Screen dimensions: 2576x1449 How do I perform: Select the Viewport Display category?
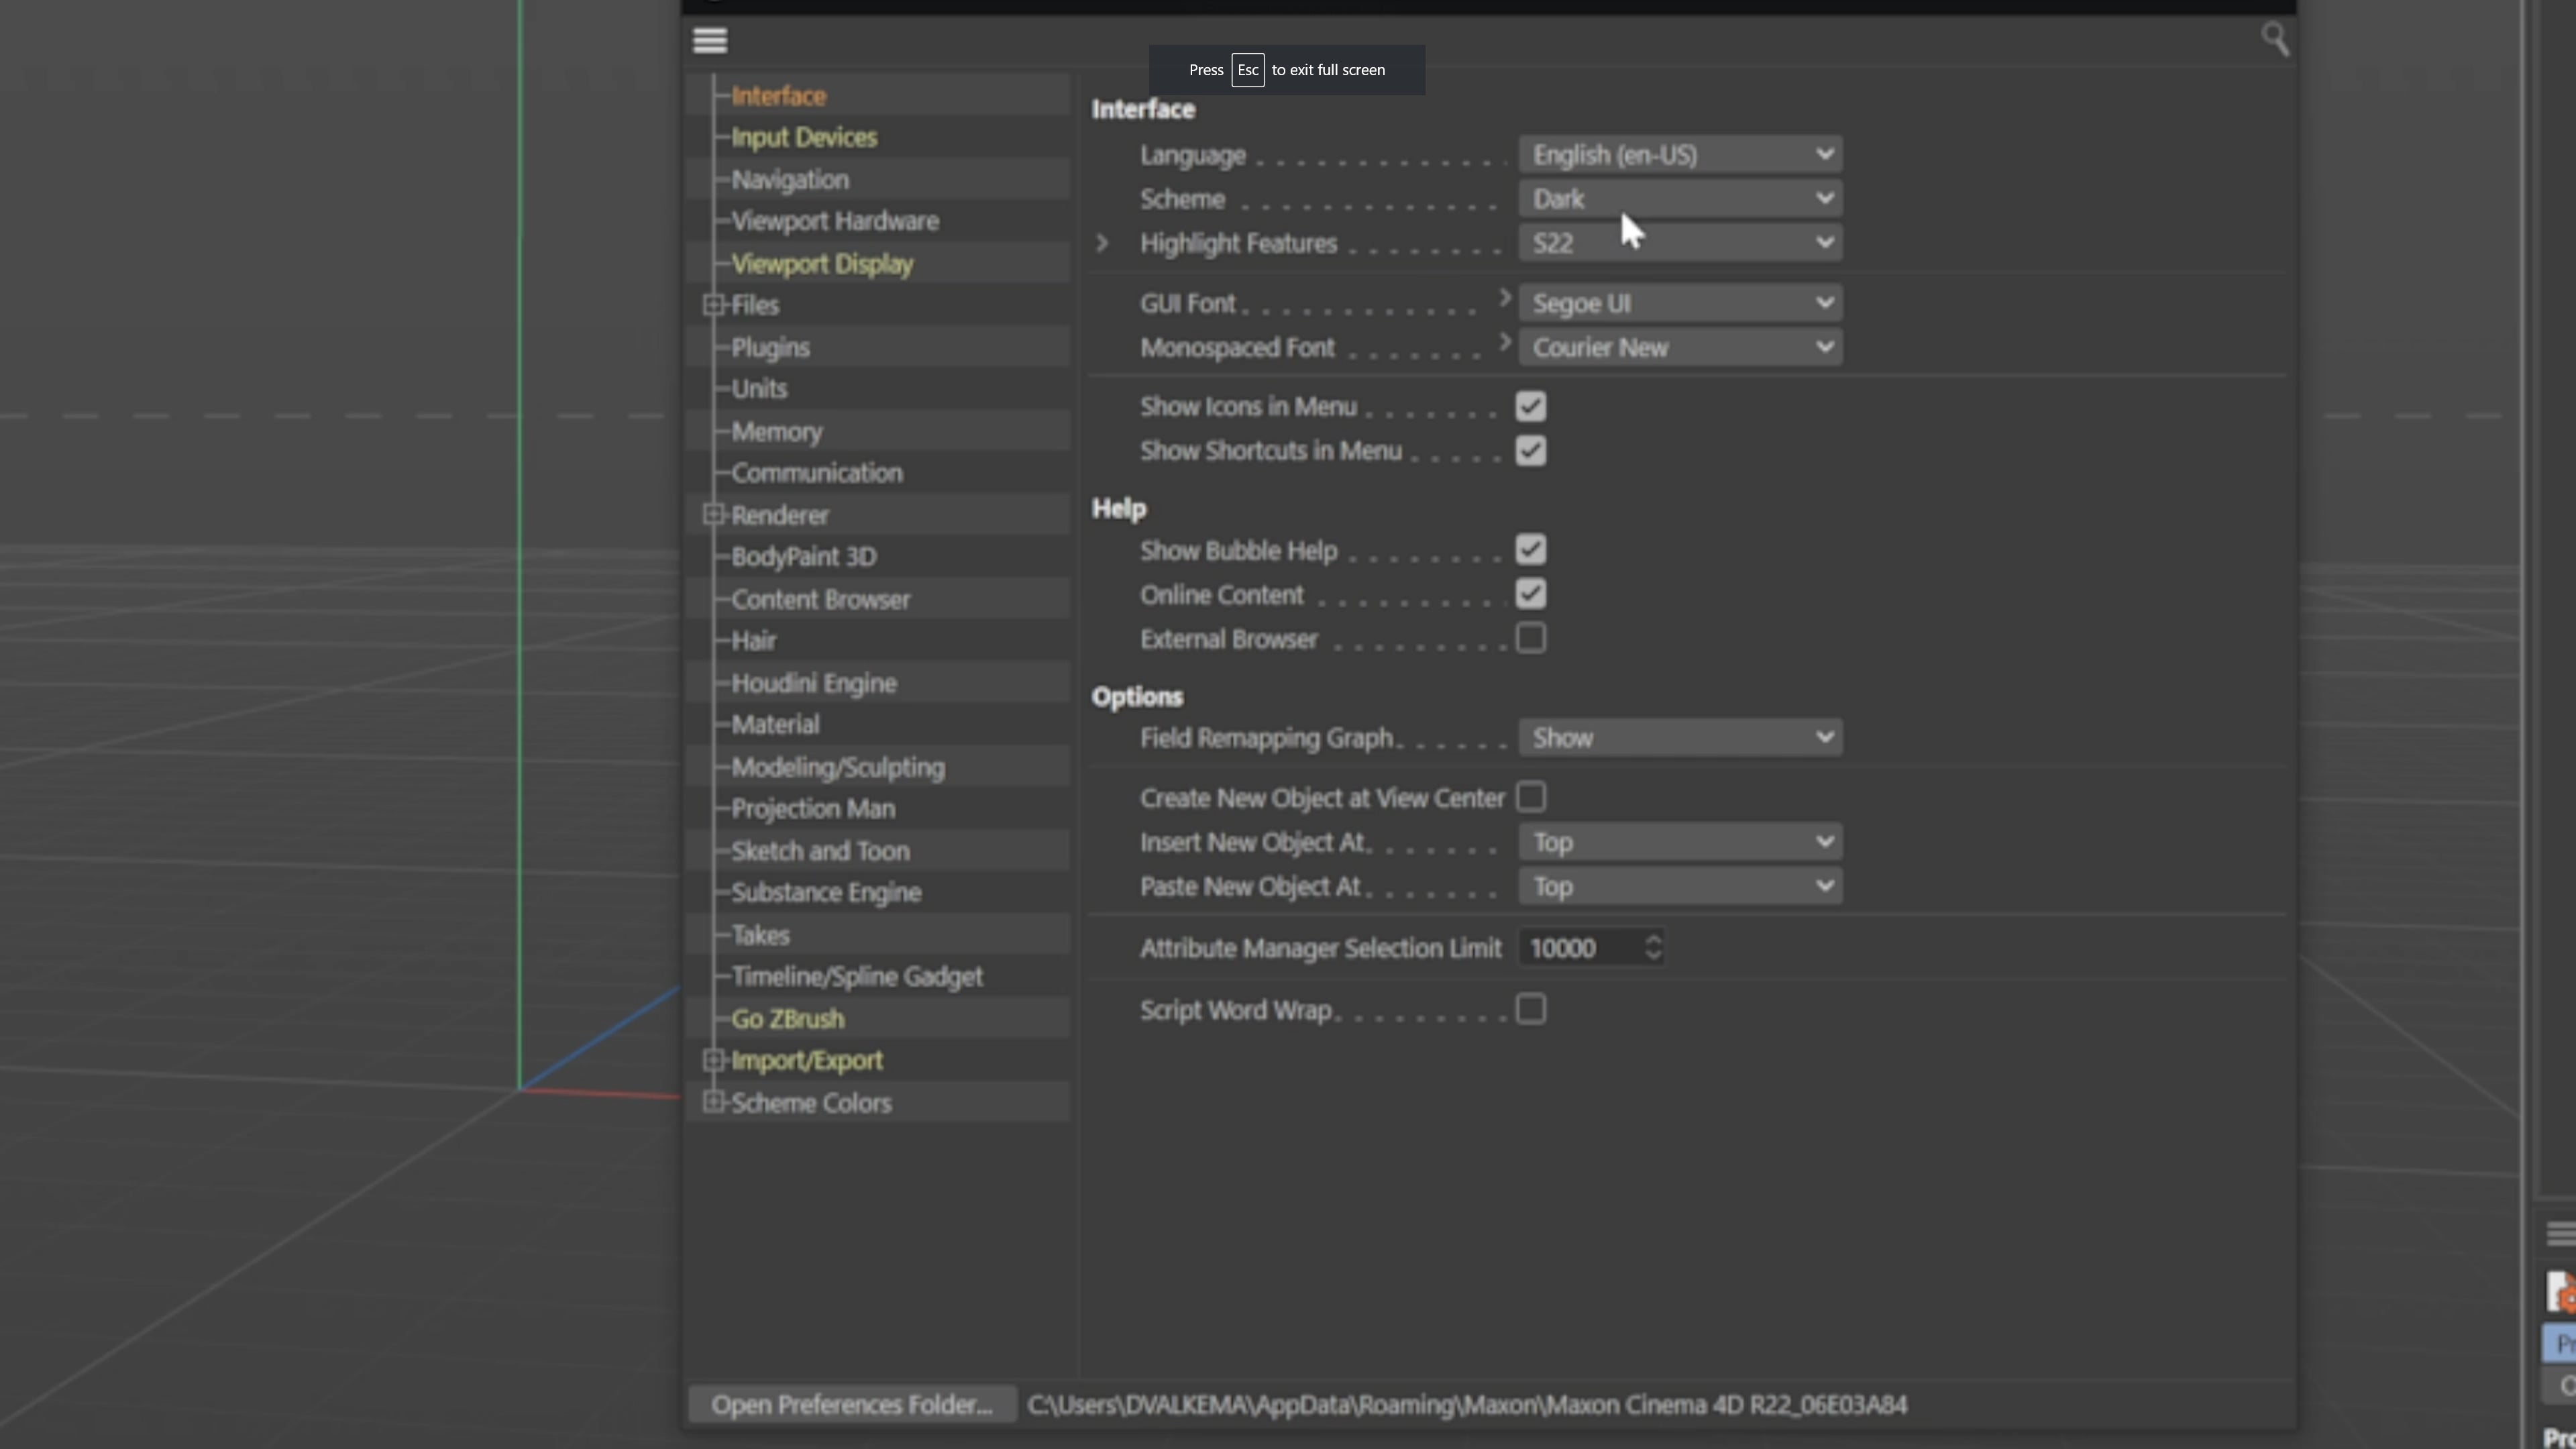tap(822, 263)
